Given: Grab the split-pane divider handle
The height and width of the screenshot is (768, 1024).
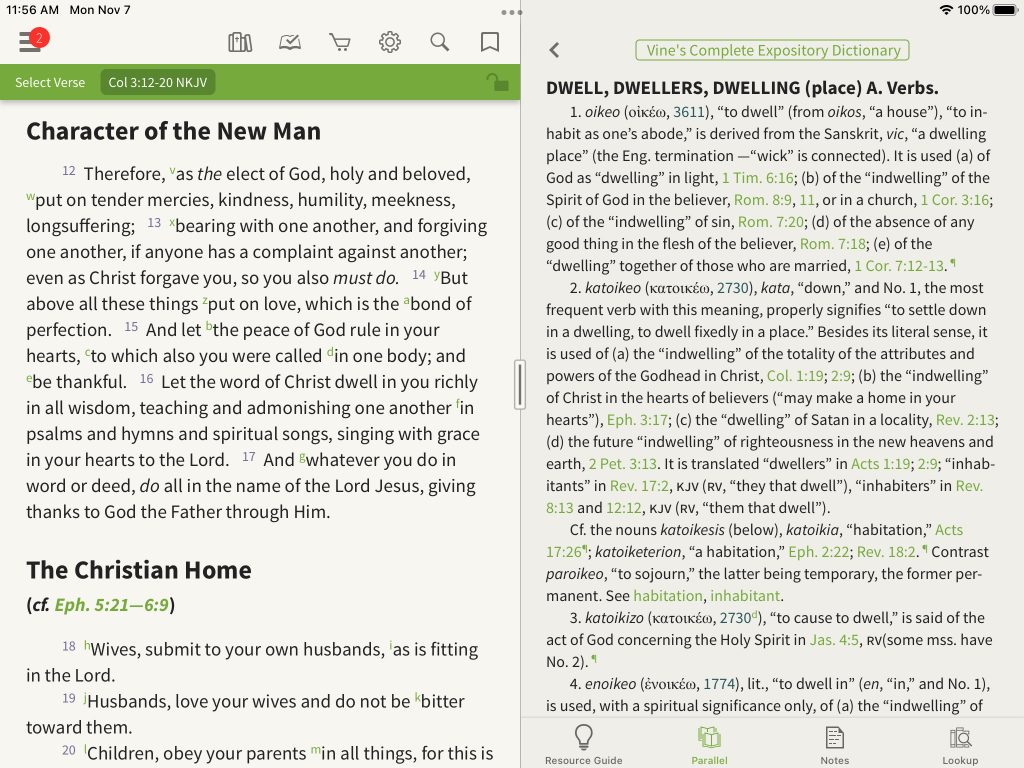Looking at the screenshot, I should point(520,385).
